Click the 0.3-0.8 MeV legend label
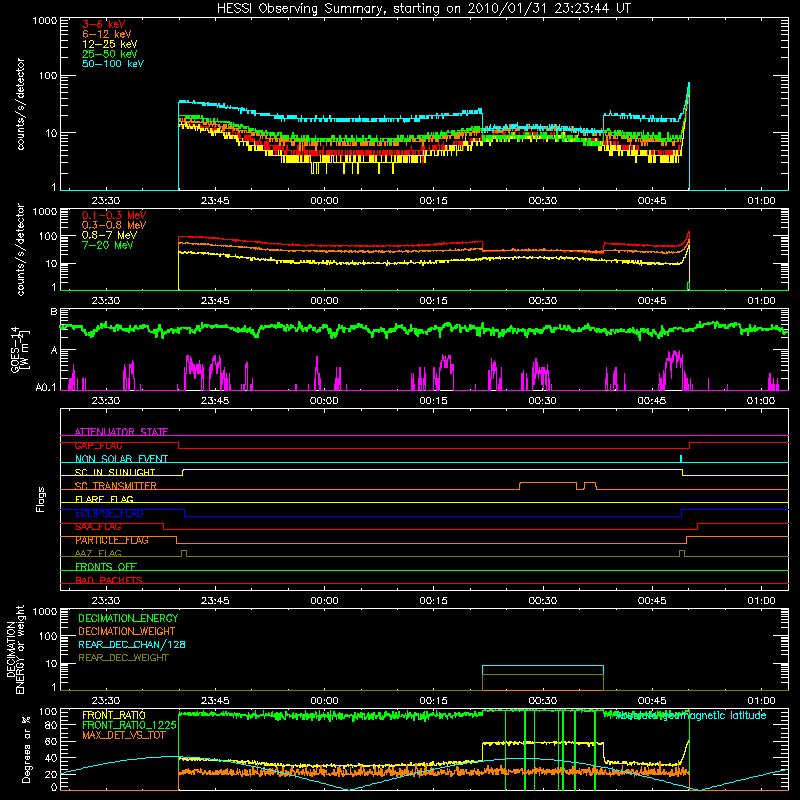Image resolution: width=800 pixels, height=800 pixels. point(114,225)
